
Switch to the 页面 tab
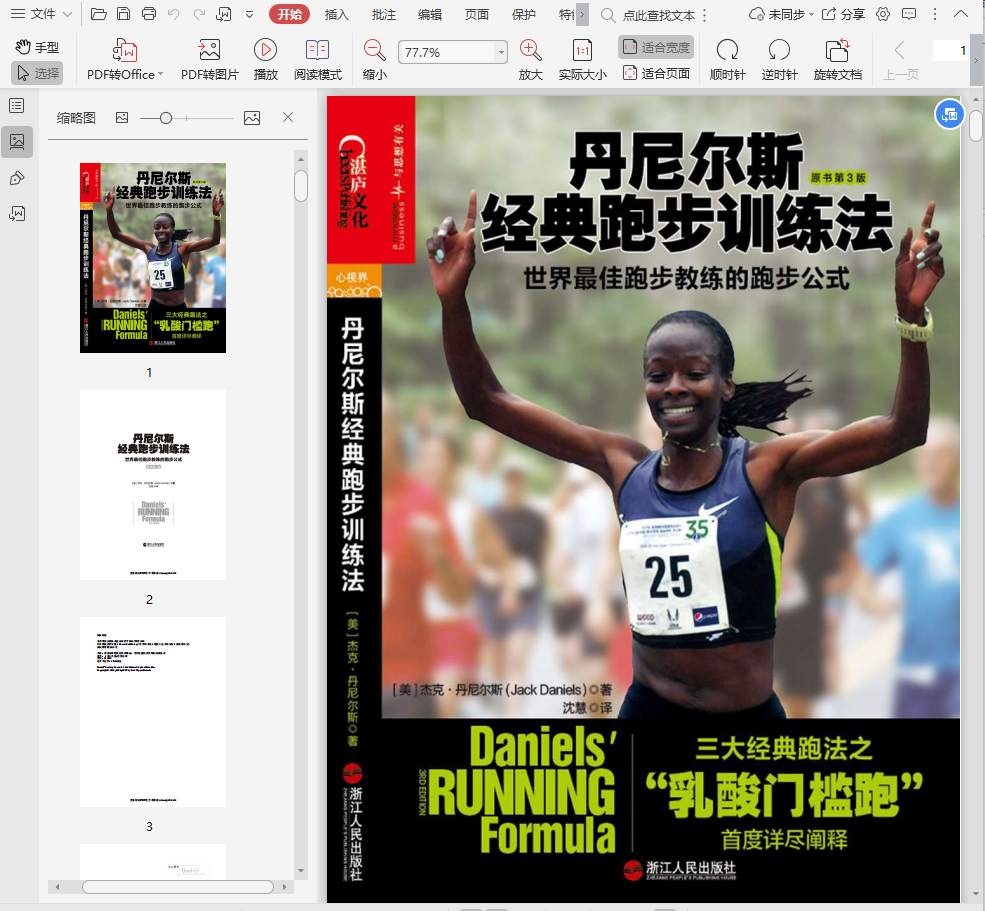pos(477,14)
